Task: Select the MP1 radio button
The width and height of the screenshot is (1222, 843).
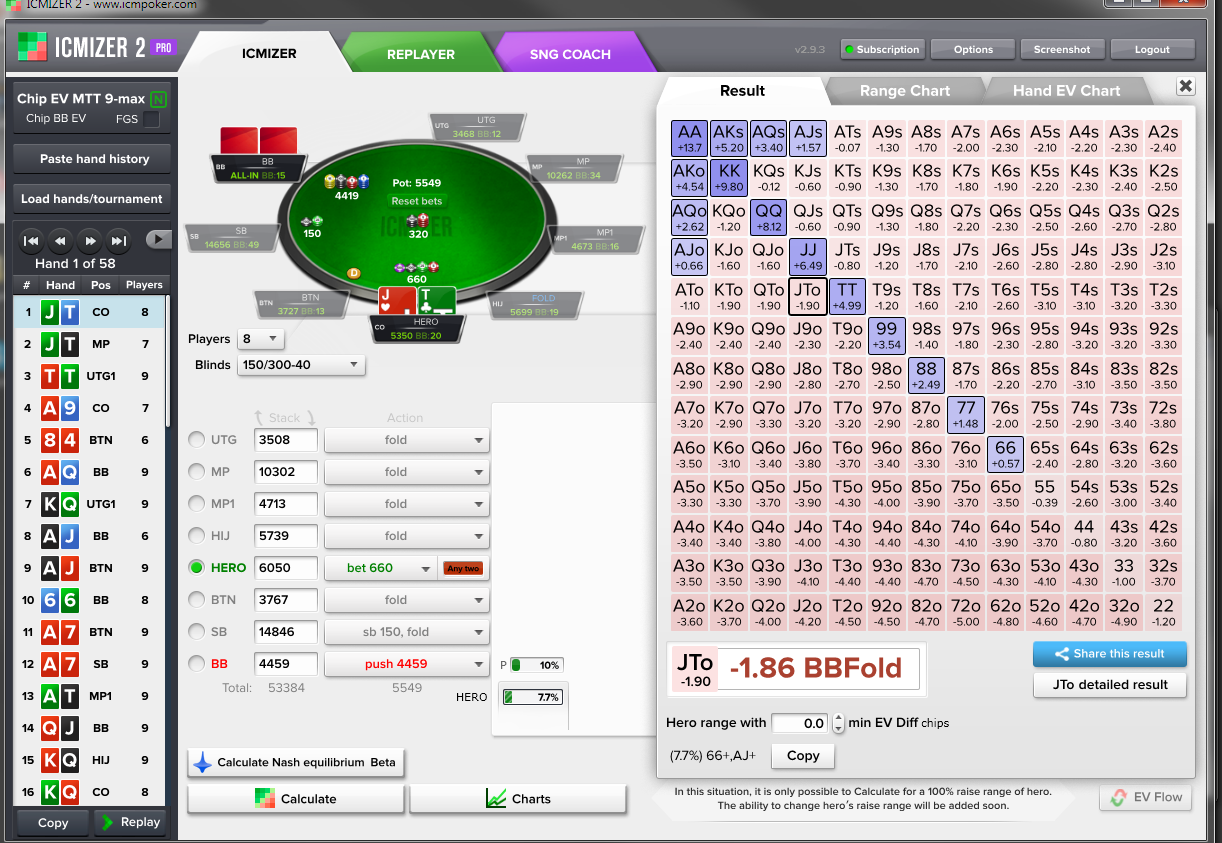Action: pyautogui.click(x=197, y=504)
